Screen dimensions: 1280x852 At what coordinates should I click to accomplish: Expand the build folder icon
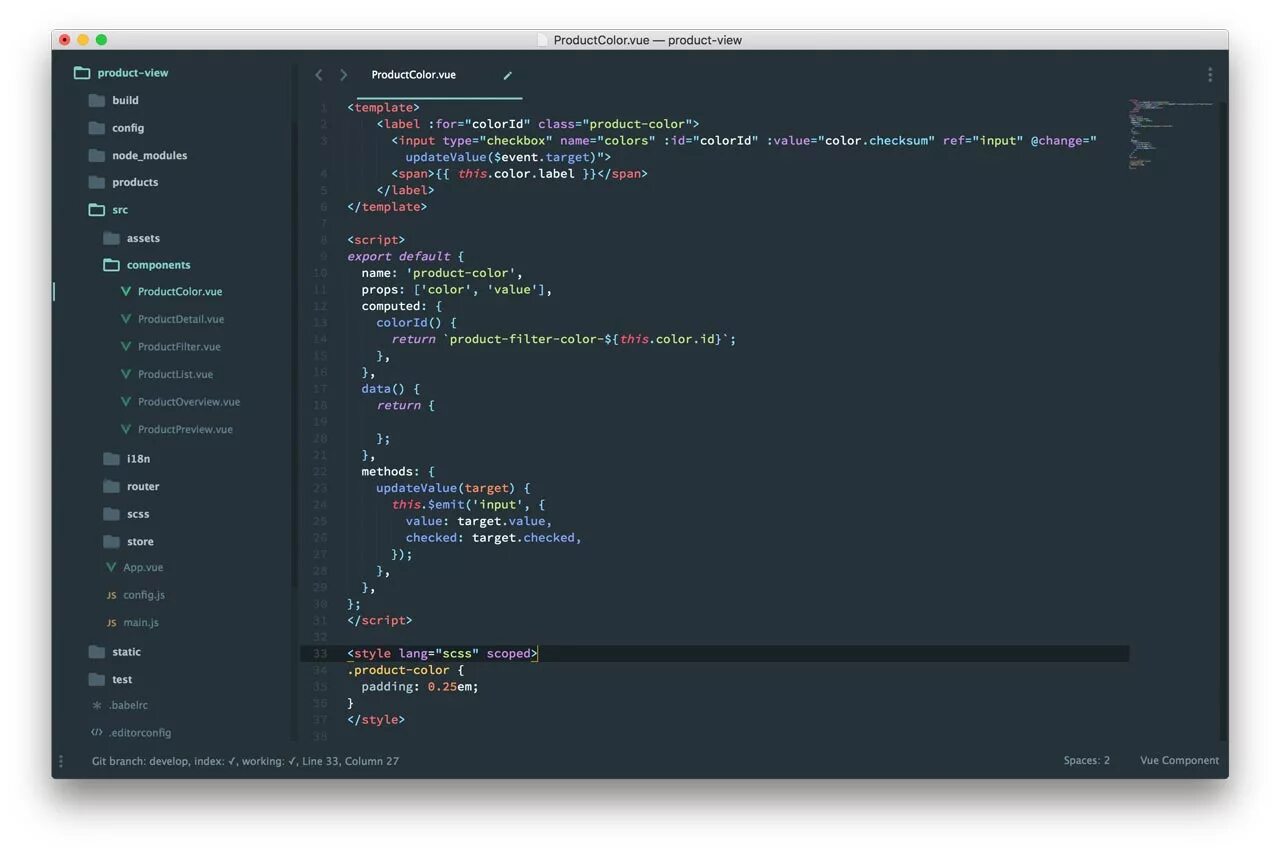(x=96, y=100)
